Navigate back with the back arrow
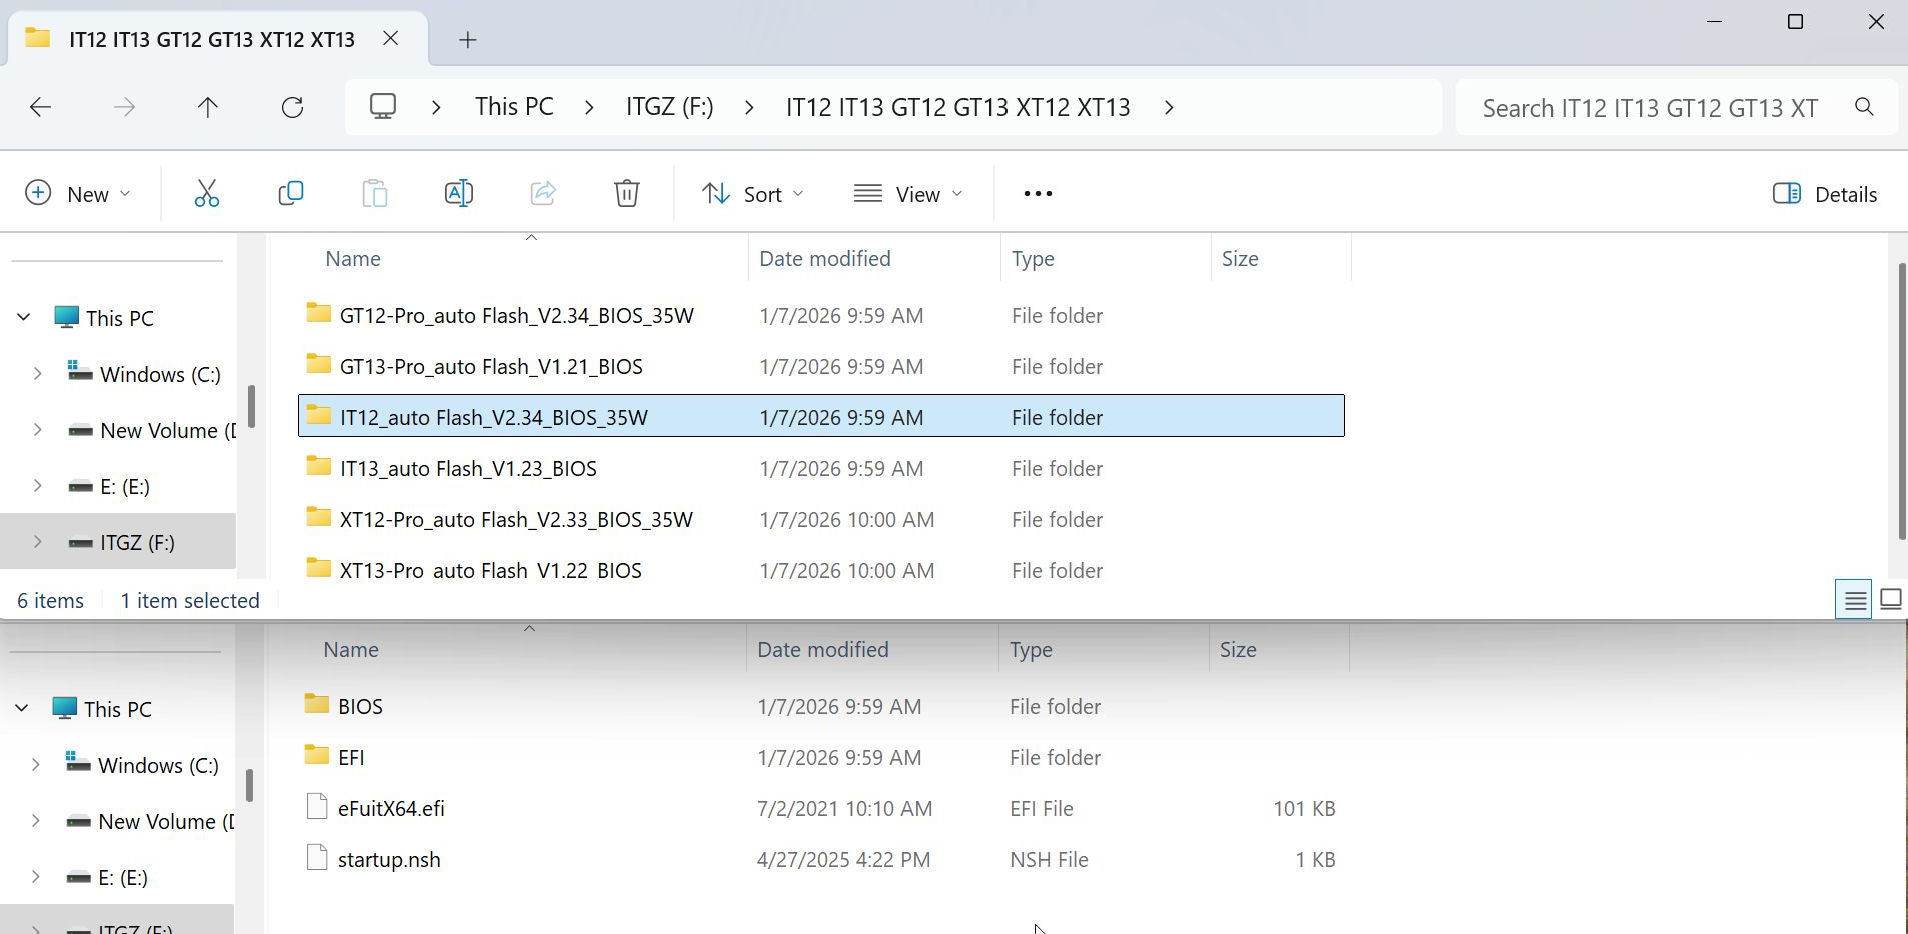Viewport: 1908px width, 934px height. (41, 107)
